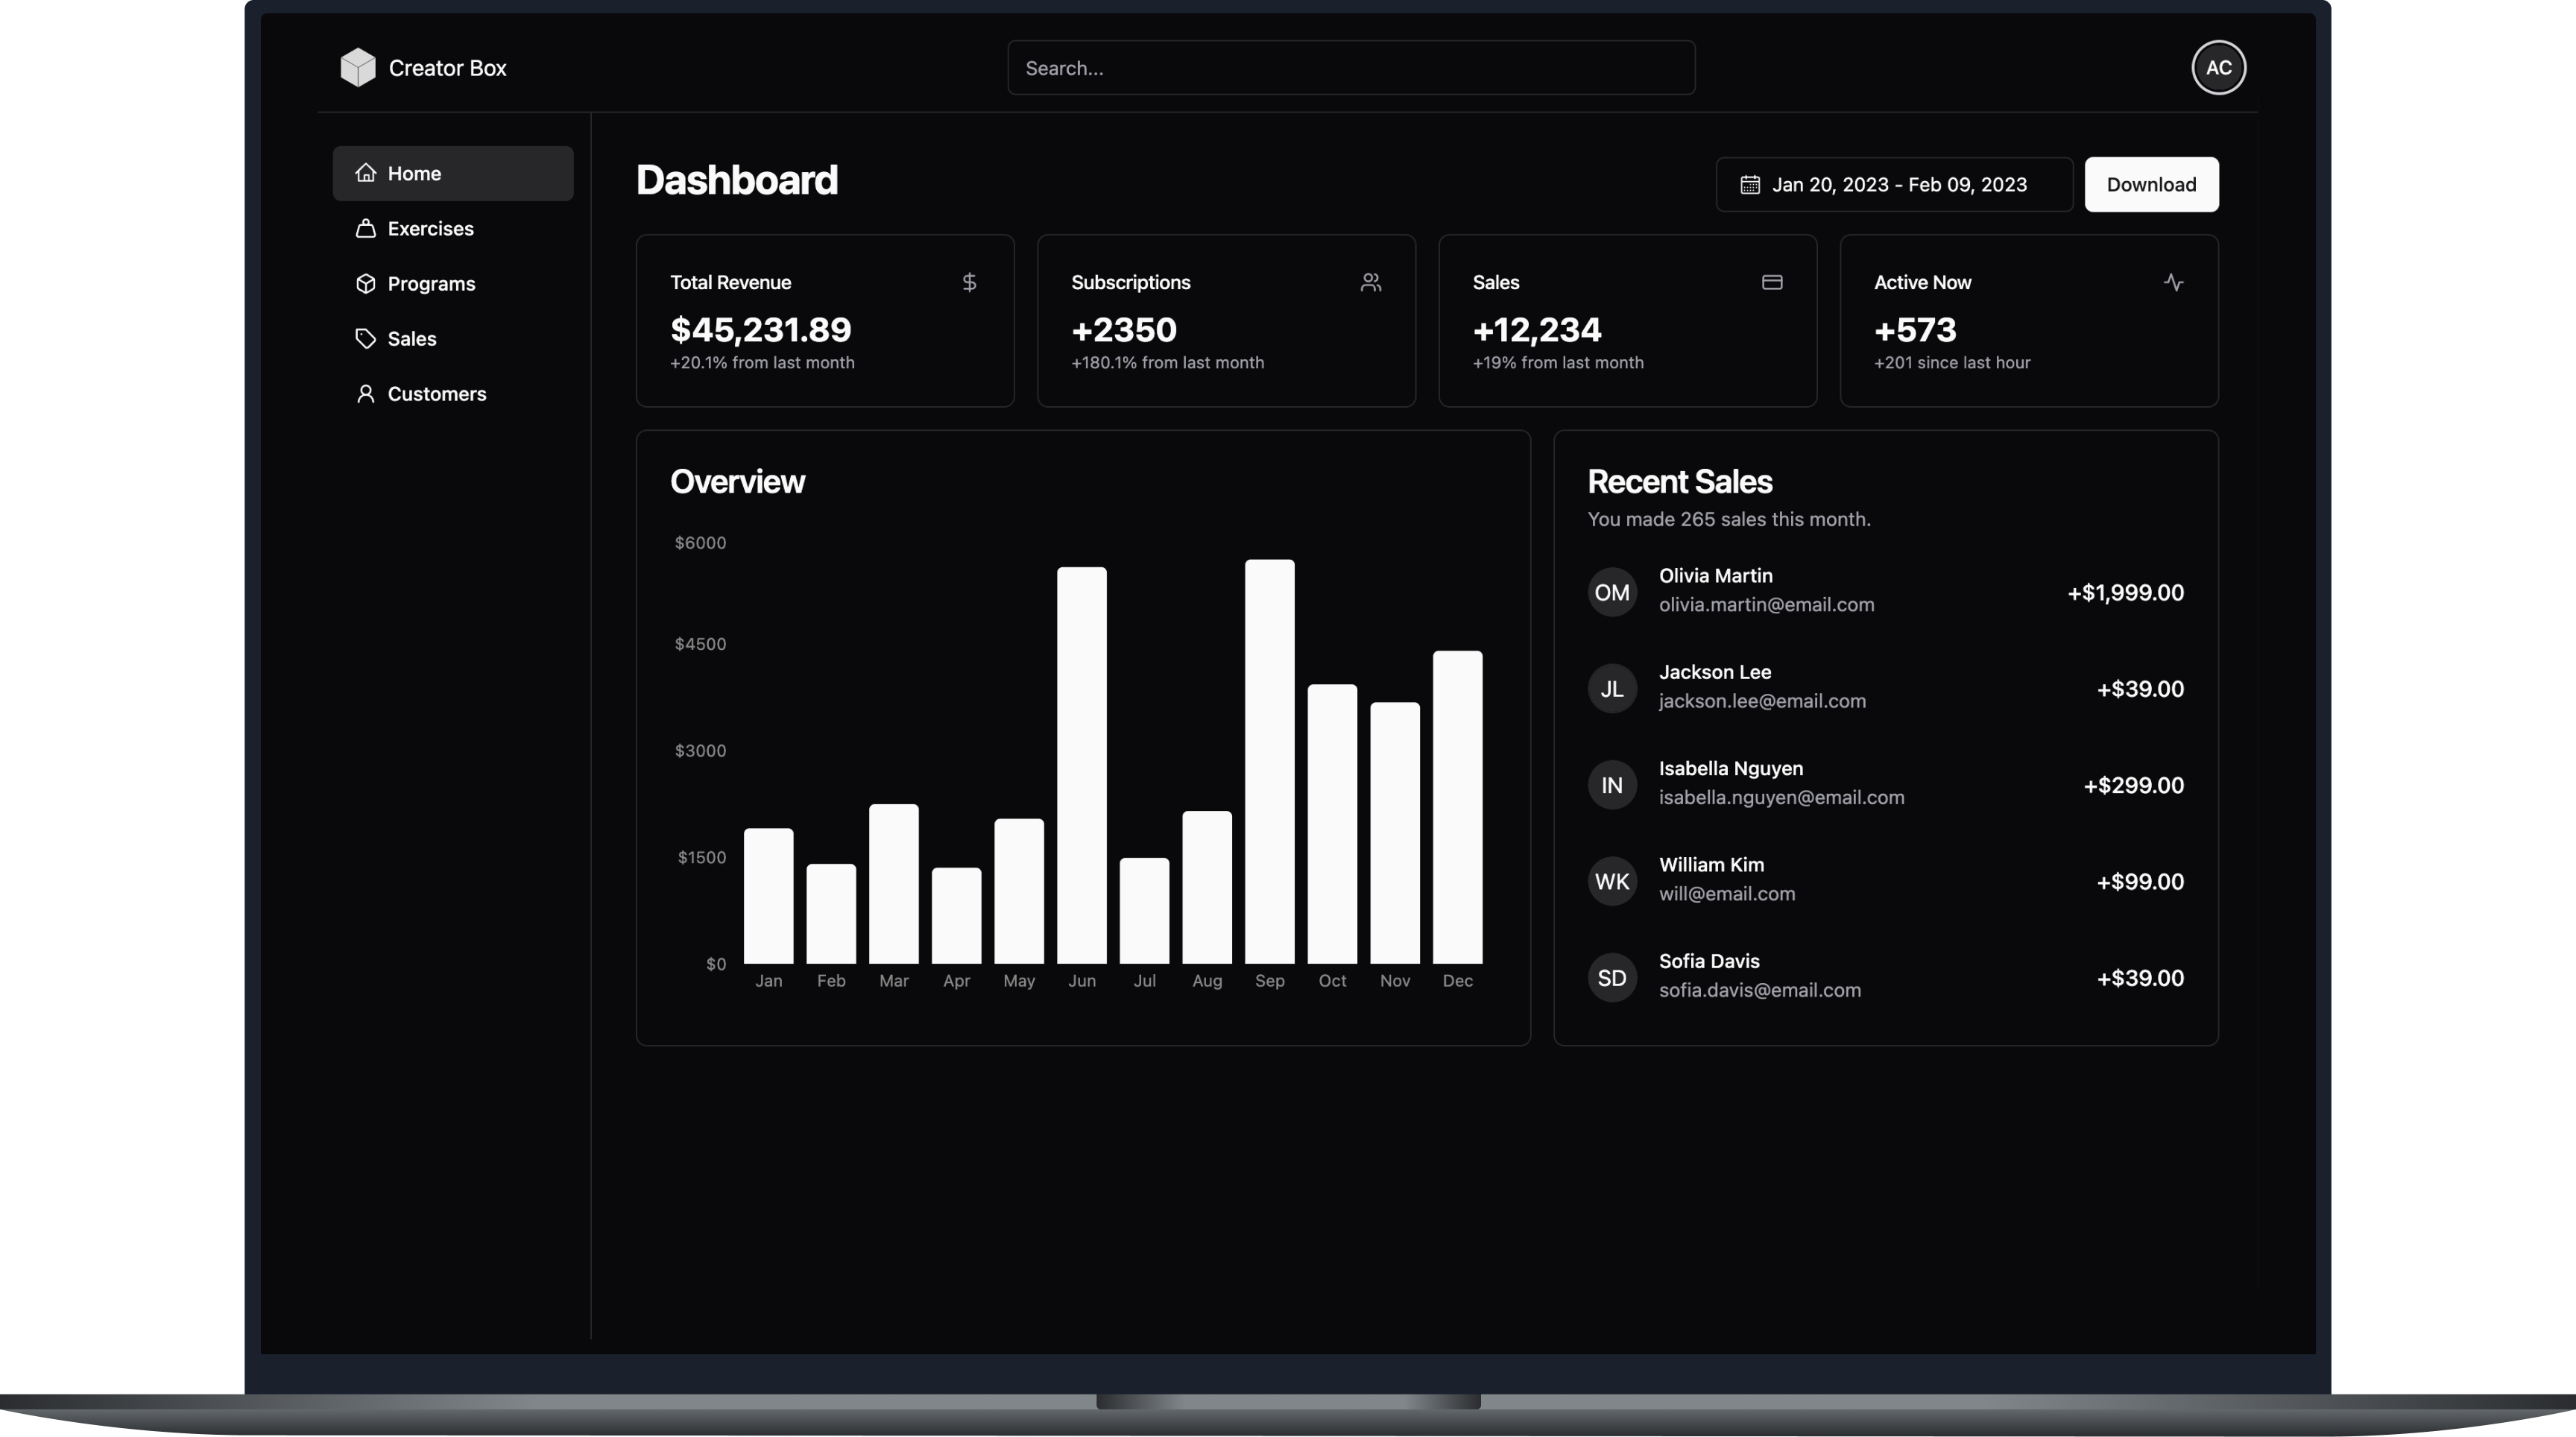Click sofia.davis@email.com
2576x1437 pixels.
click(1760, 990)
